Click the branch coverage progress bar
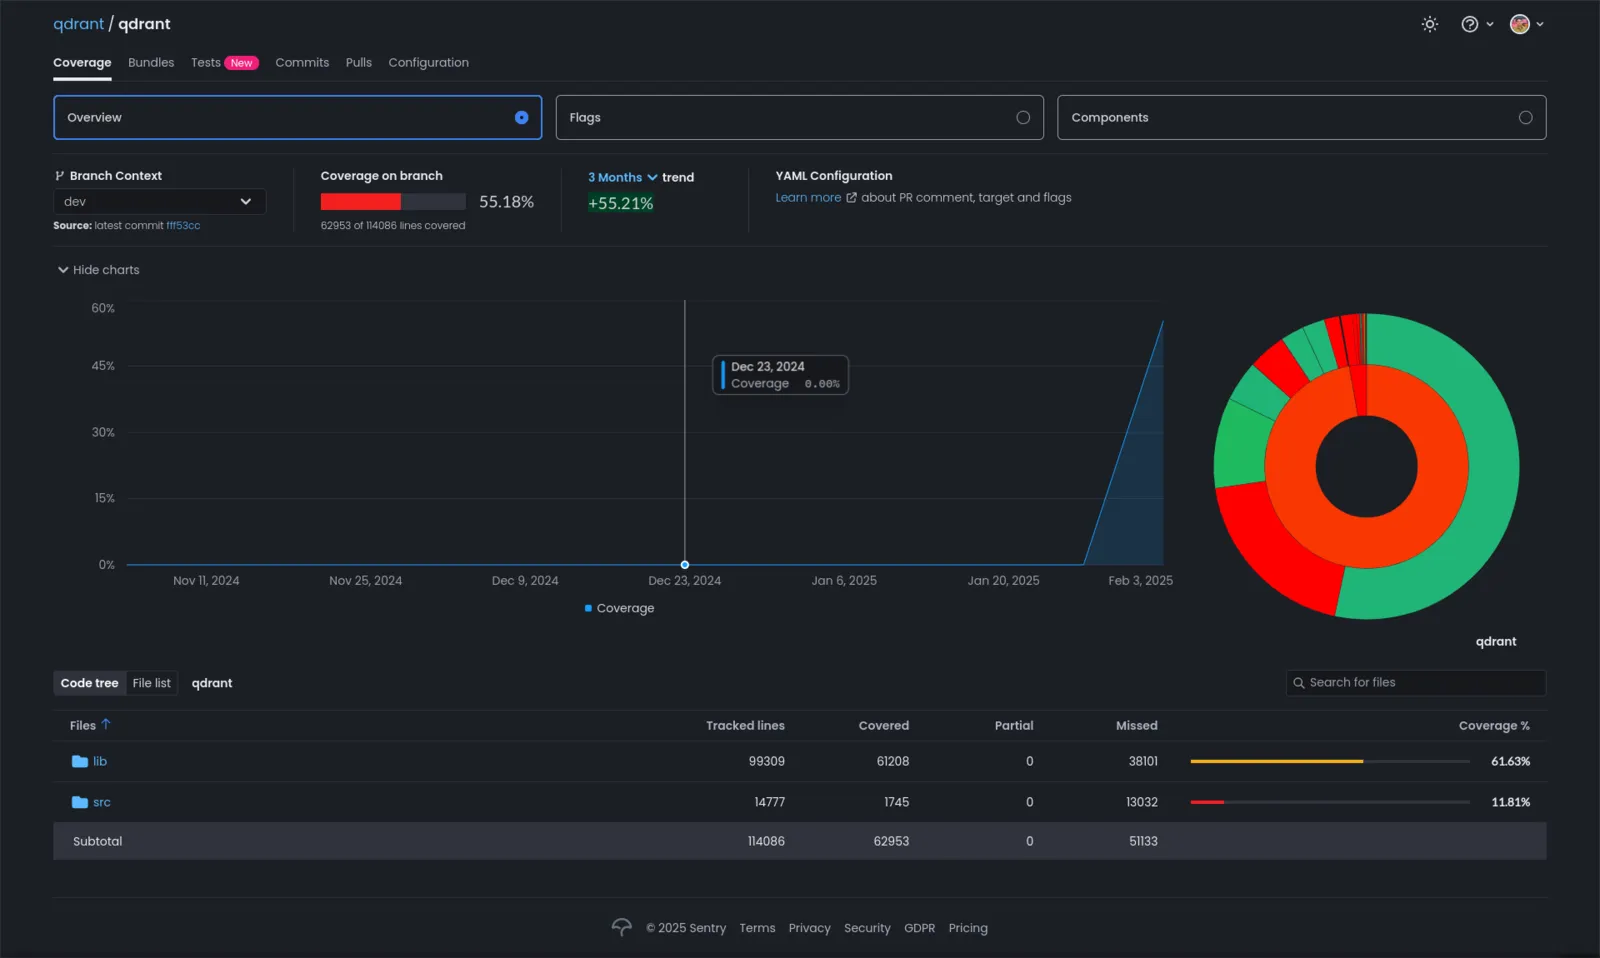 (x=393, y=202)
